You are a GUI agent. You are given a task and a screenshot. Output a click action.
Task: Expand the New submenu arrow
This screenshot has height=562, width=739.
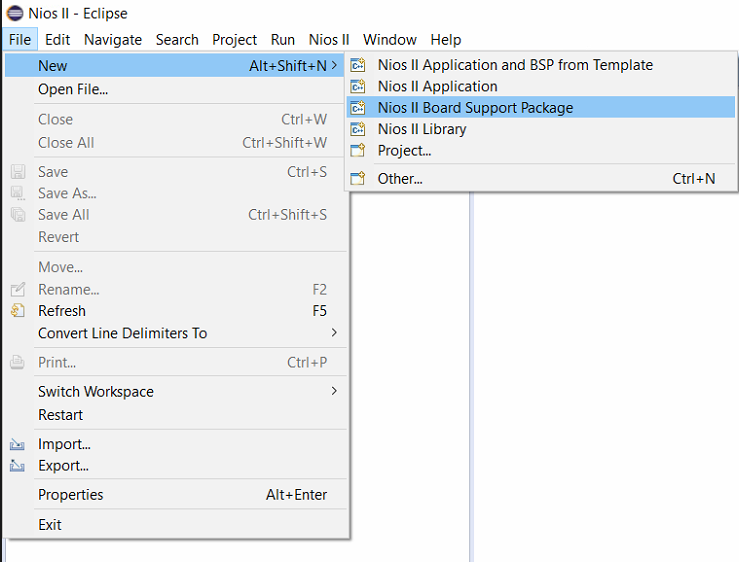point(334,66)
